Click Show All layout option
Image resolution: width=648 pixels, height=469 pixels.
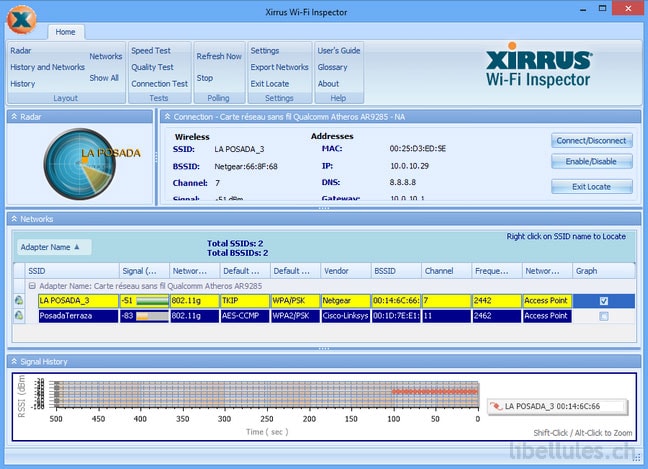[x=104, y=78]
